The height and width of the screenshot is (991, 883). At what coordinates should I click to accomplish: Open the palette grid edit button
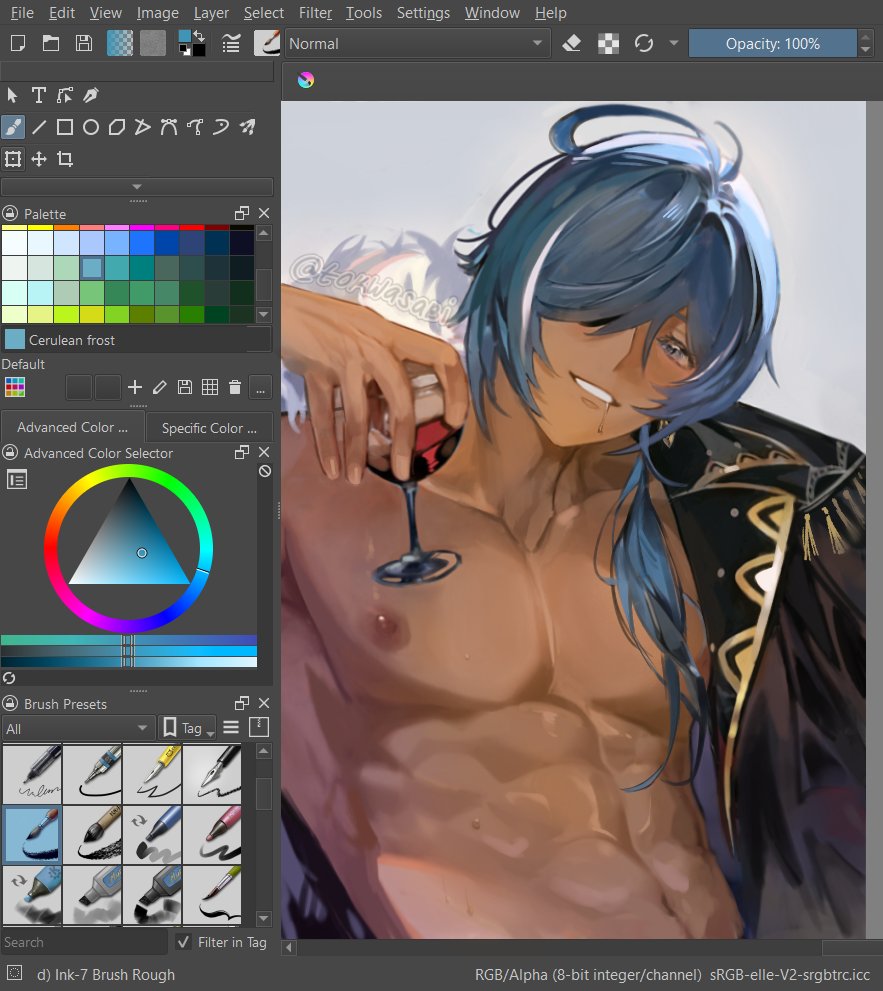(210, 387)
